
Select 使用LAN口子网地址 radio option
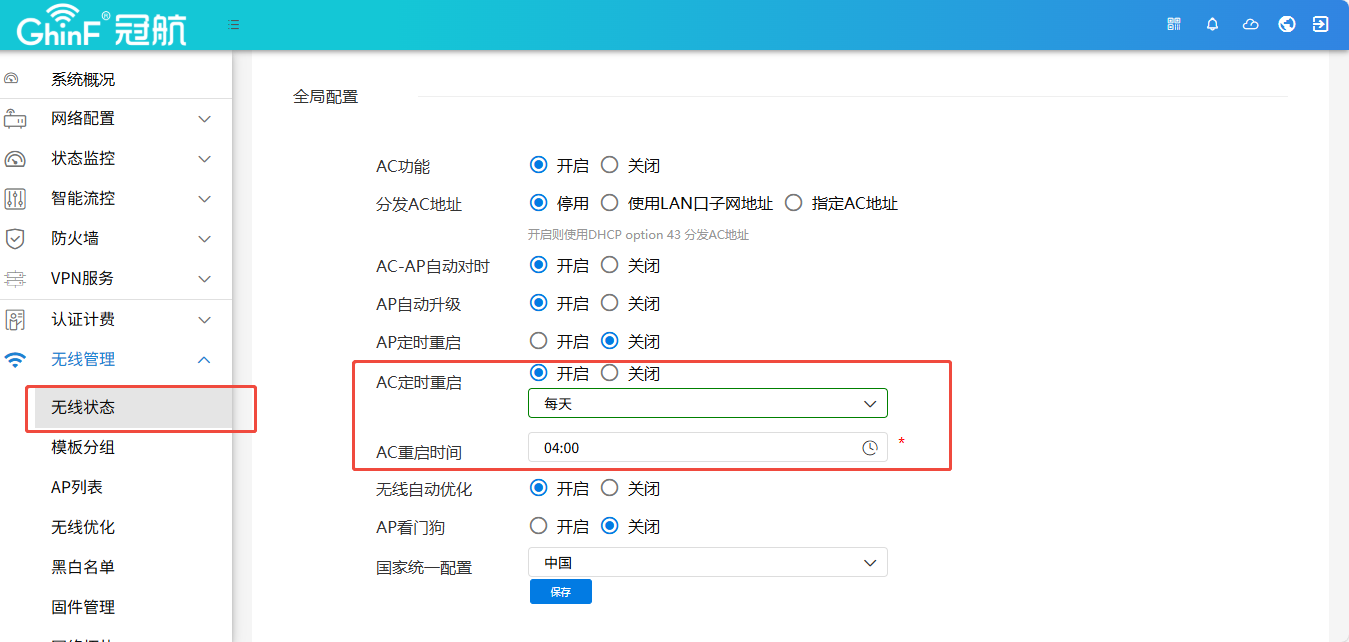[610, 204]
